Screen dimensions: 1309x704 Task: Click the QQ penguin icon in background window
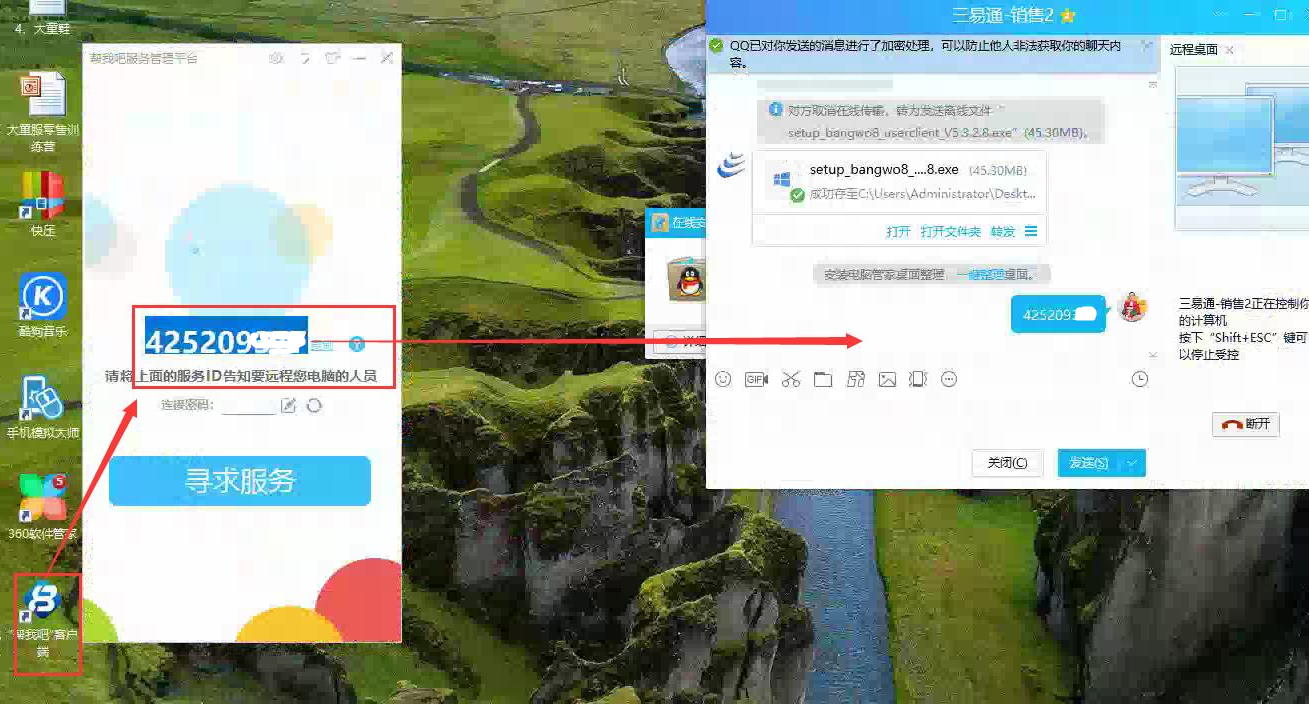689,279
